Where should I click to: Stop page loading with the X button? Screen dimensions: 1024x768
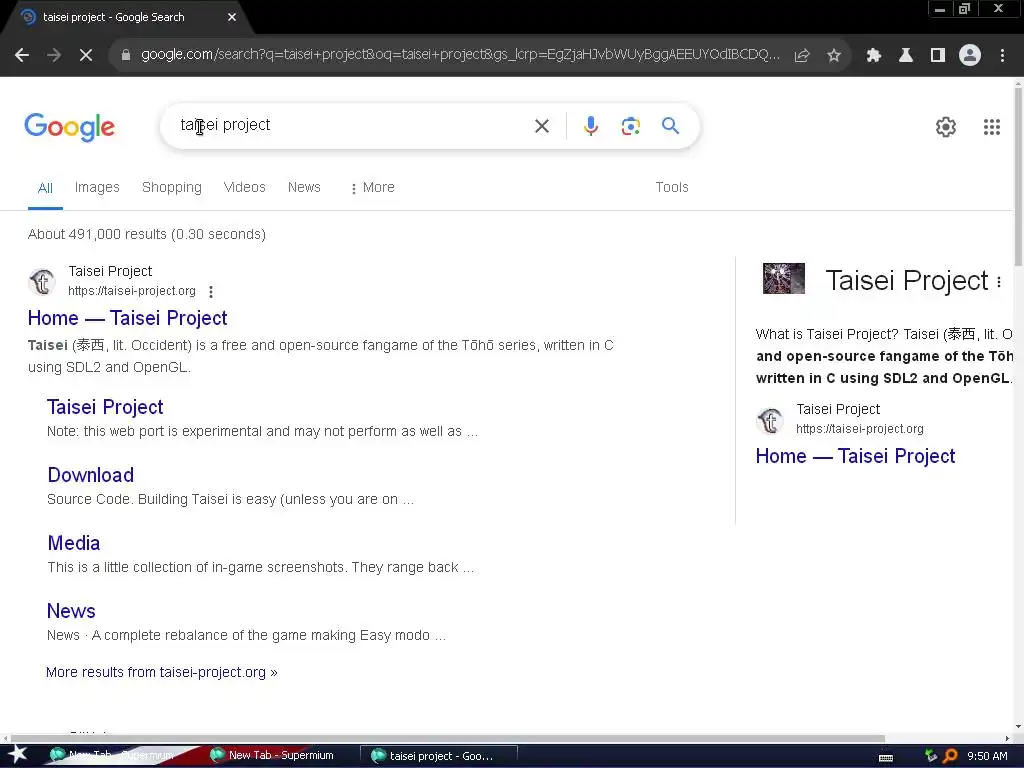[86, 56]
